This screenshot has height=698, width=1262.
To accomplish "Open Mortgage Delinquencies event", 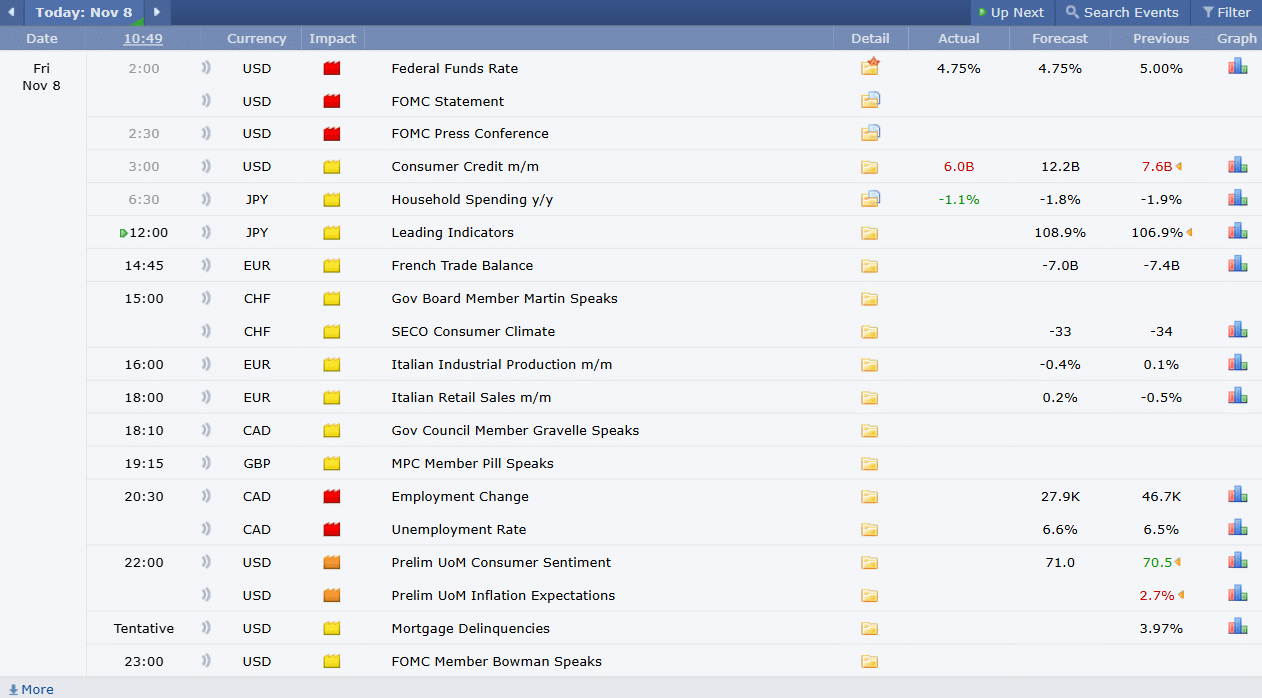I will [470, 628].
